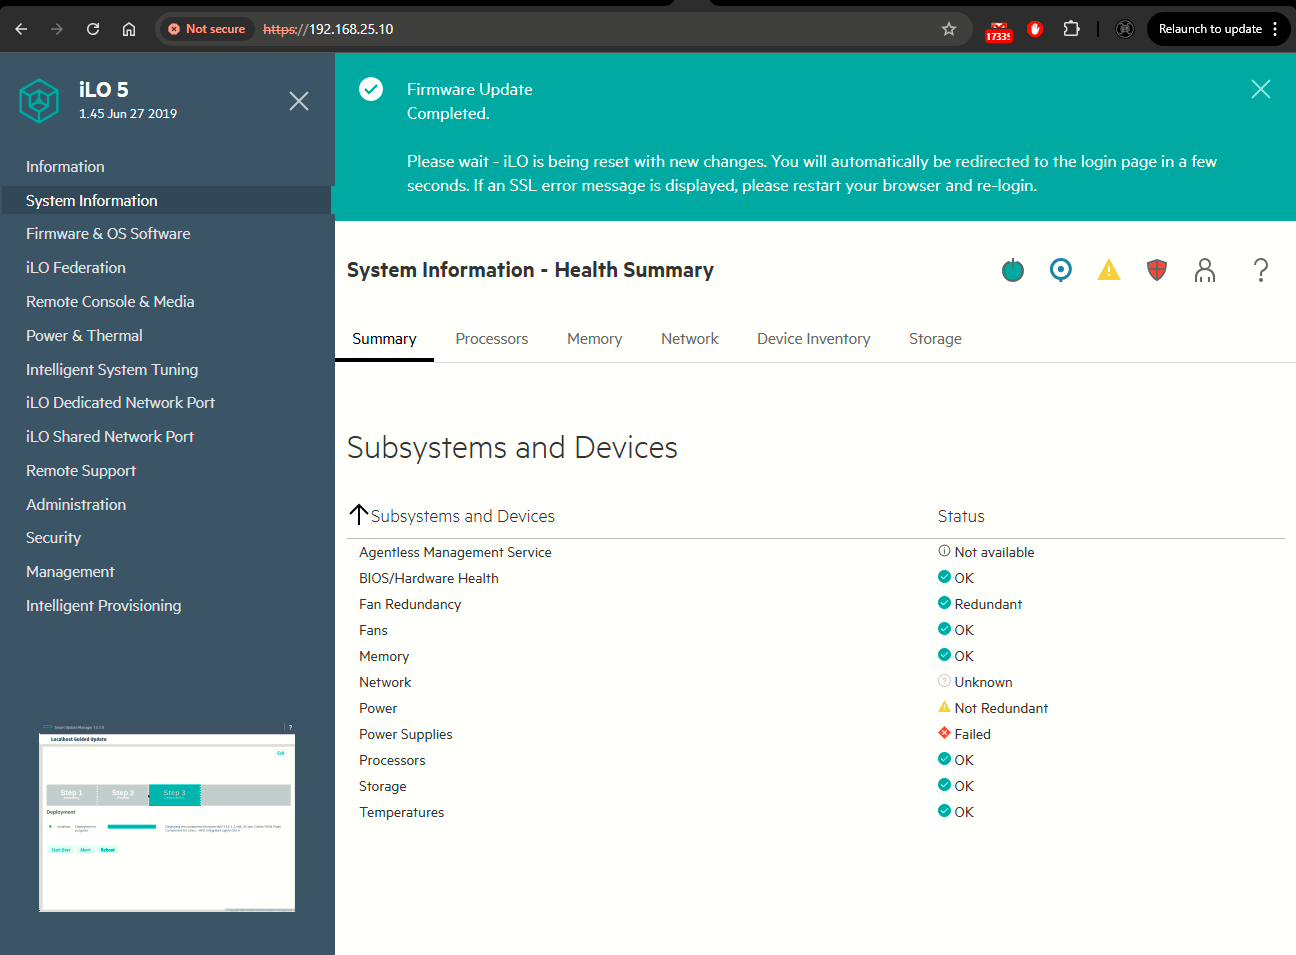The height and width of the screenshot is (955, 1296).
Task: Click the Power Not Redundant warning icon
Action: tap(944, 707)
